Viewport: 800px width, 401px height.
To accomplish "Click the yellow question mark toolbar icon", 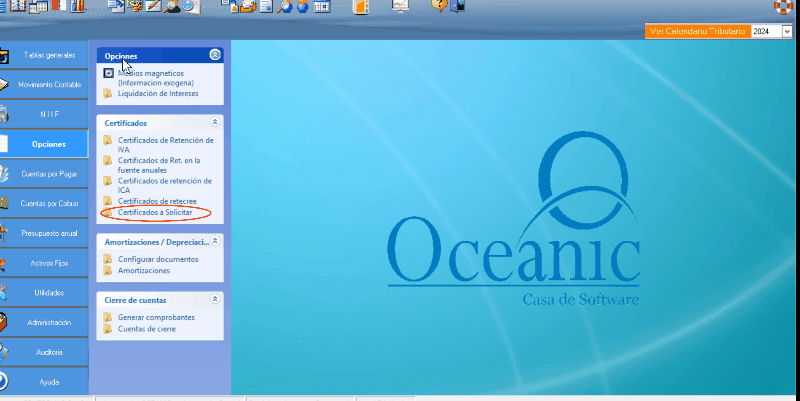I will [x=438, y=7].
